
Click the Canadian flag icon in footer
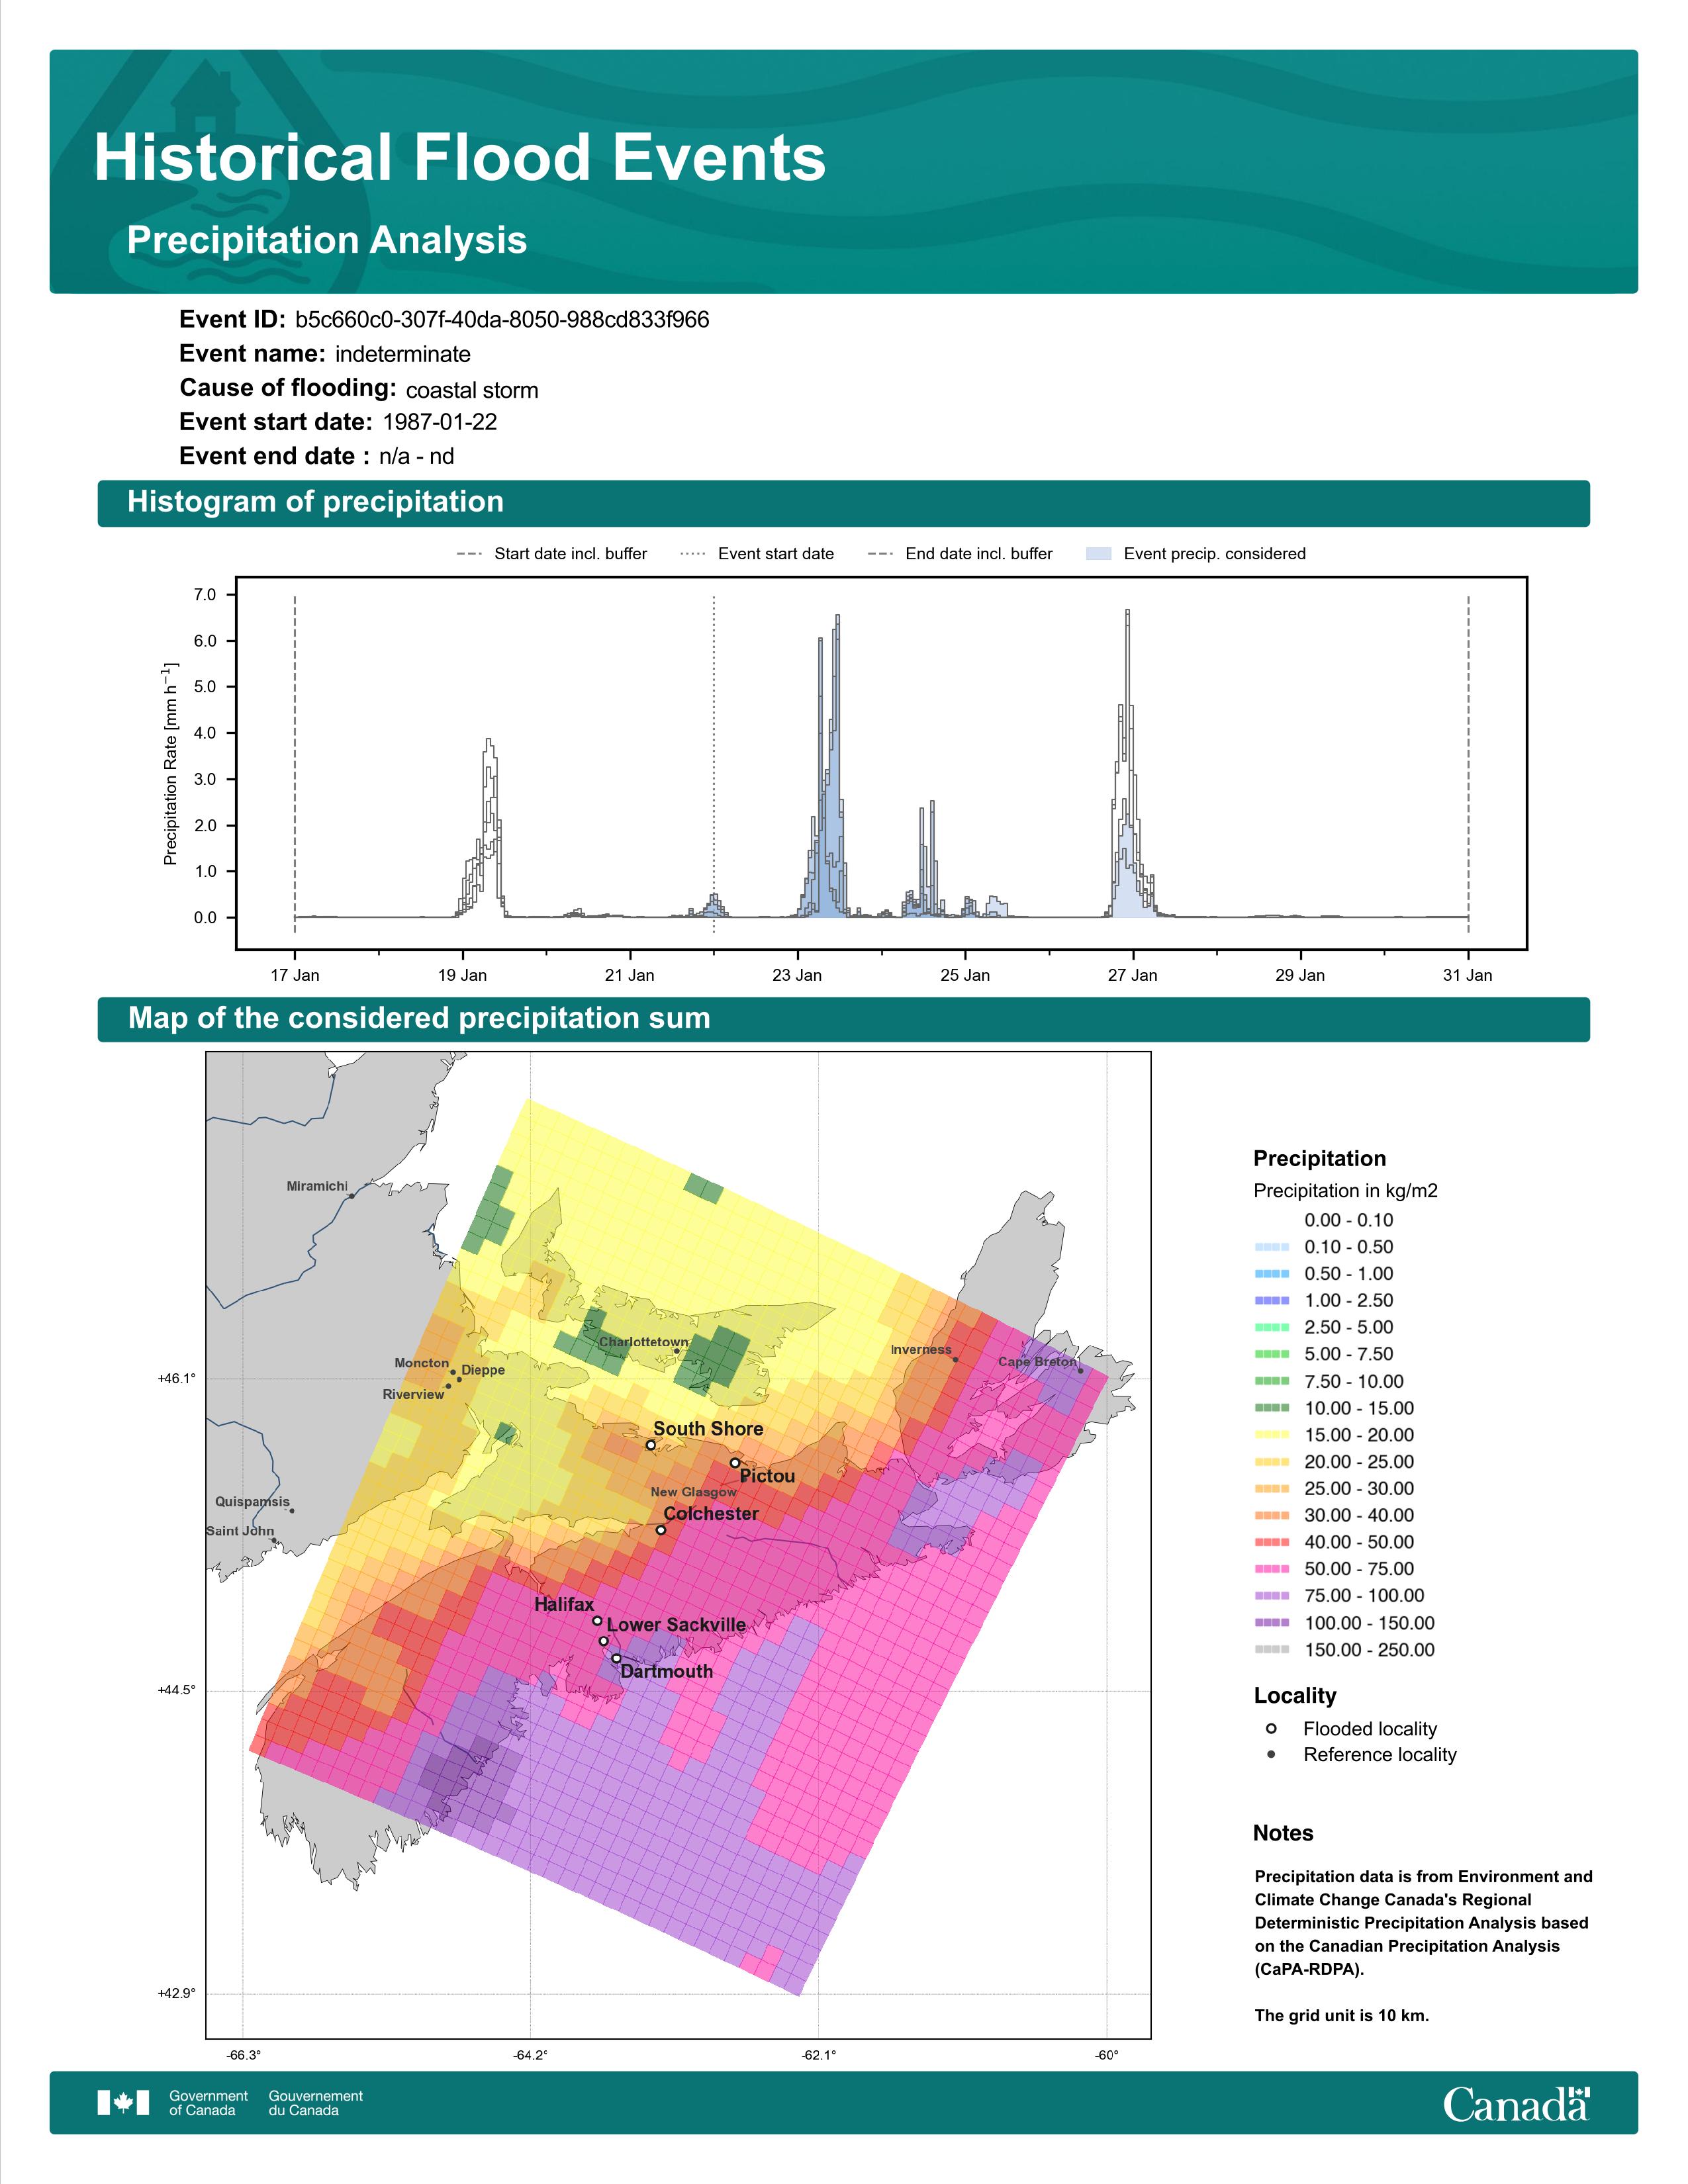pos(123,2102)
